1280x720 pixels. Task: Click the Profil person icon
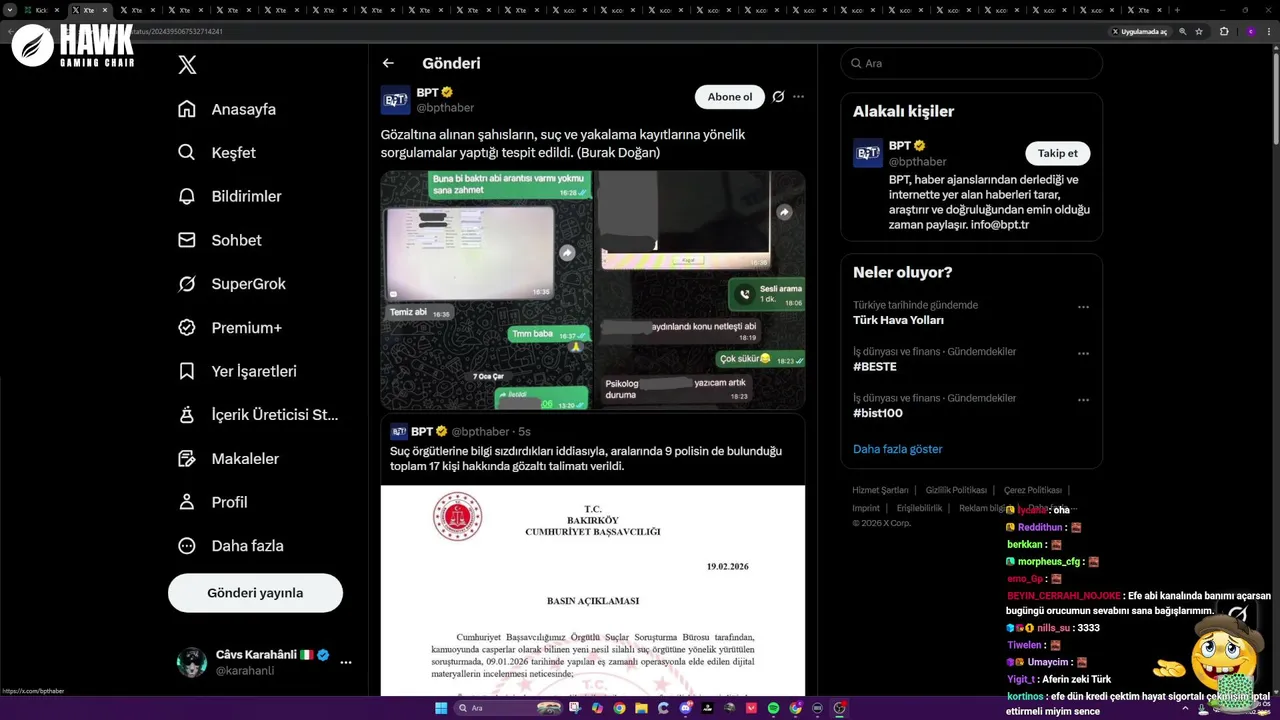point(187,502)
